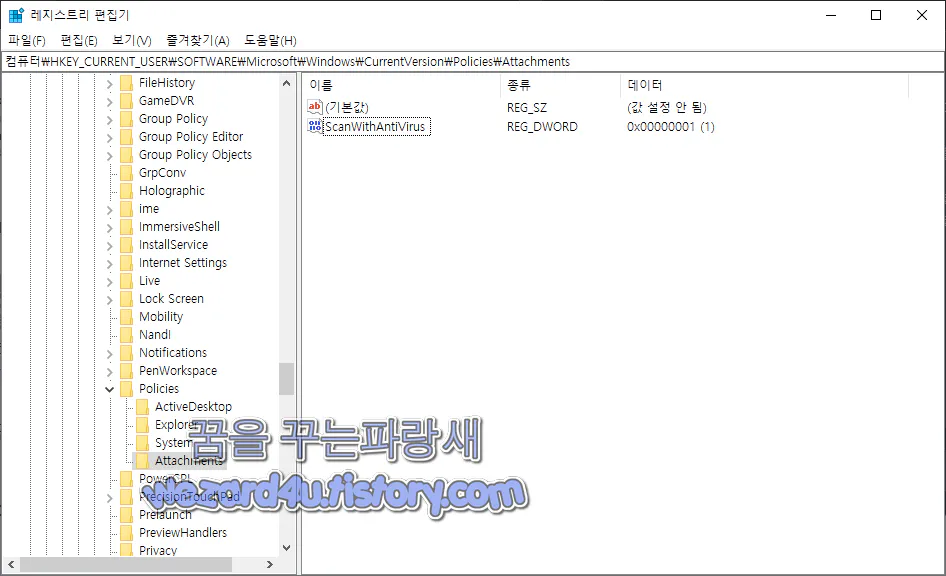The width and height of the screenshot is (946, 576).
Task: Click tree scrollbar down arrow
Action: [x=287, y=548]
